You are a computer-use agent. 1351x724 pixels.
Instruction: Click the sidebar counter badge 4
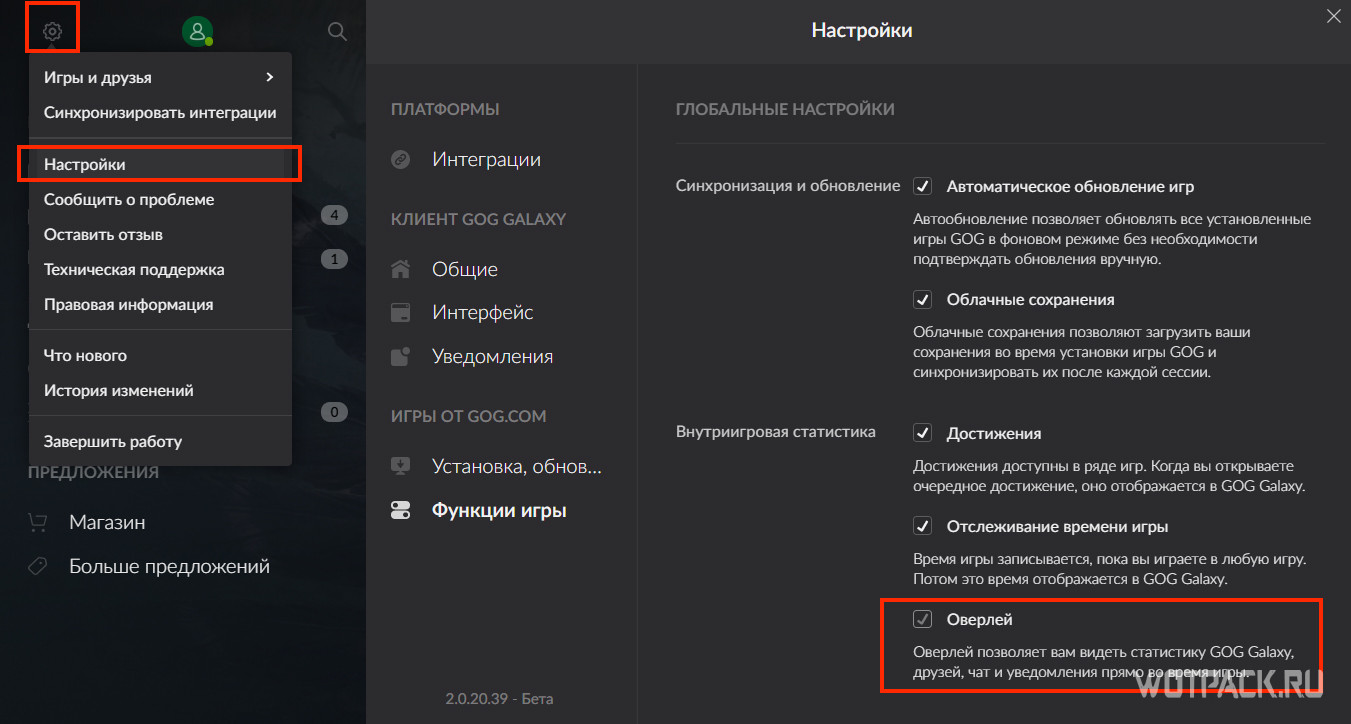point(334,215)
